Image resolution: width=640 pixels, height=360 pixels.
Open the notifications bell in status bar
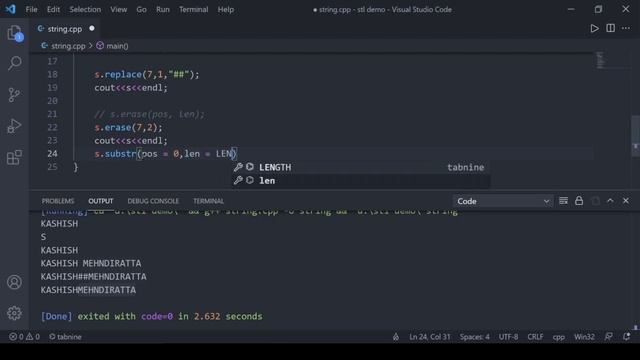pos(627,337)
